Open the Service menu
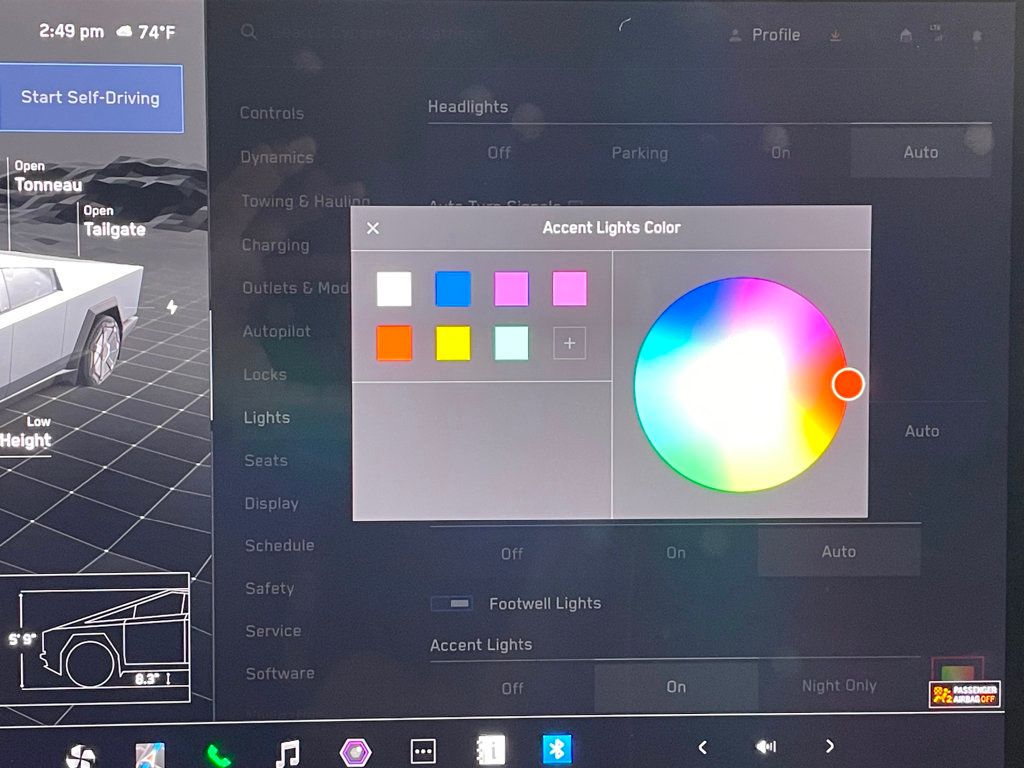1024x768 pixels. (274, 631)
